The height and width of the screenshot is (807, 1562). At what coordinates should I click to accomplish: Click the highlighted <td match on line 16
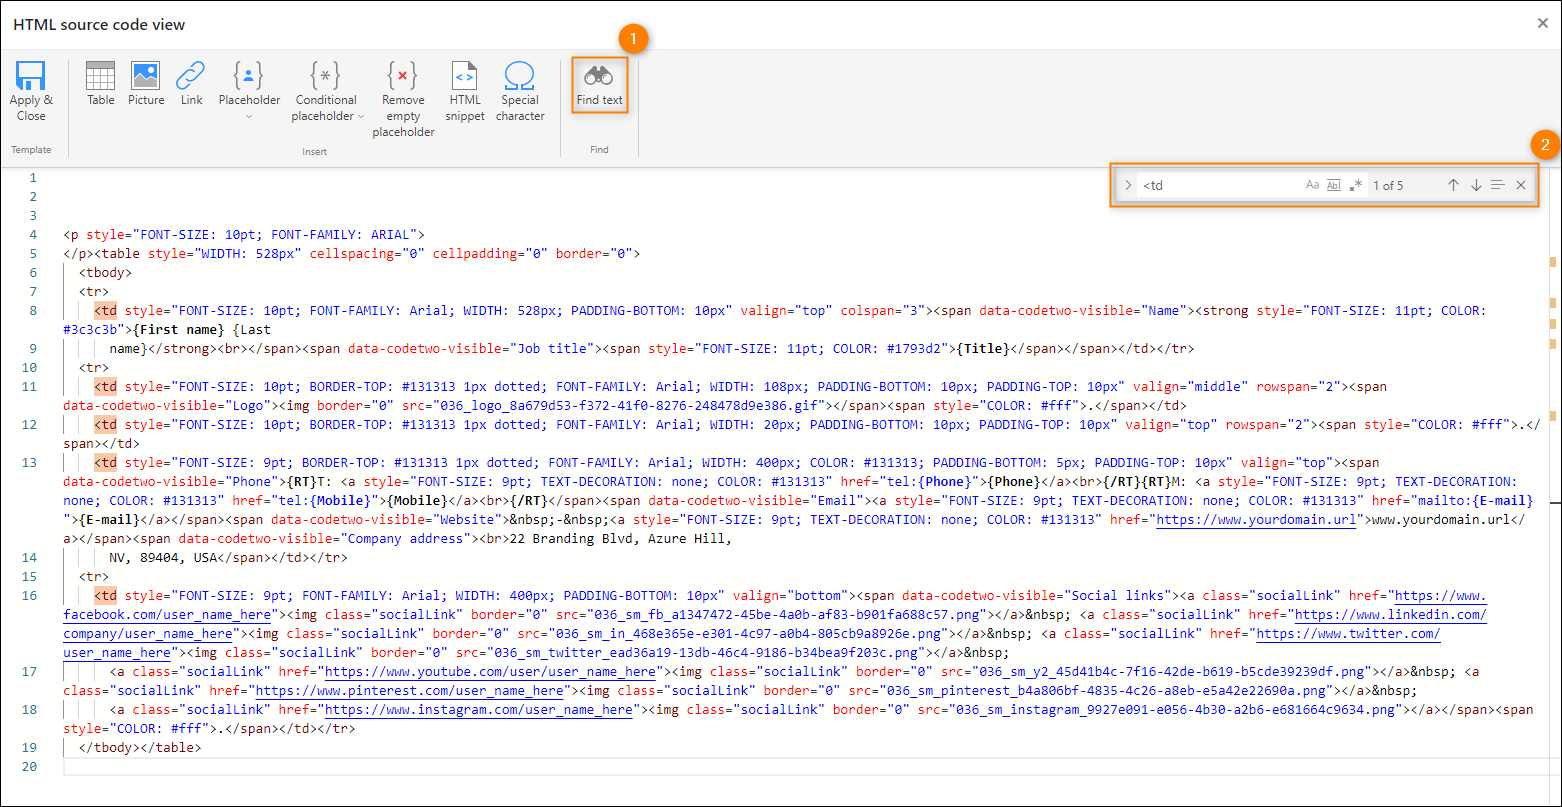tap(105, 596)
